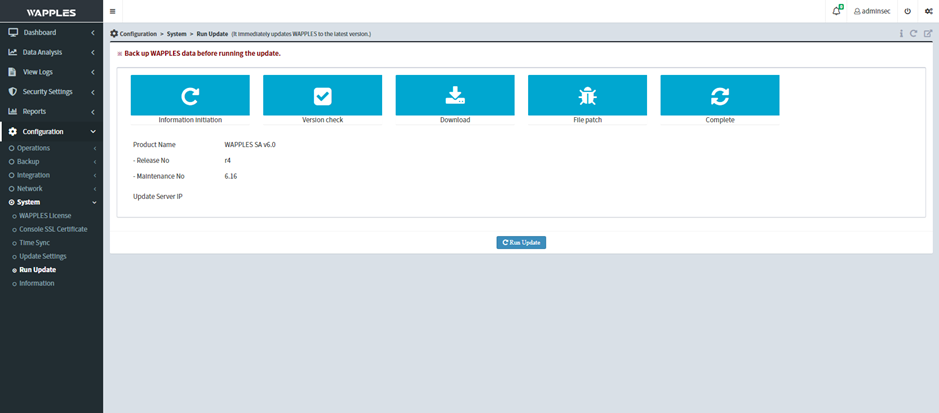
Task: Click the Download step tile
Action: click(x=455, y=96)
